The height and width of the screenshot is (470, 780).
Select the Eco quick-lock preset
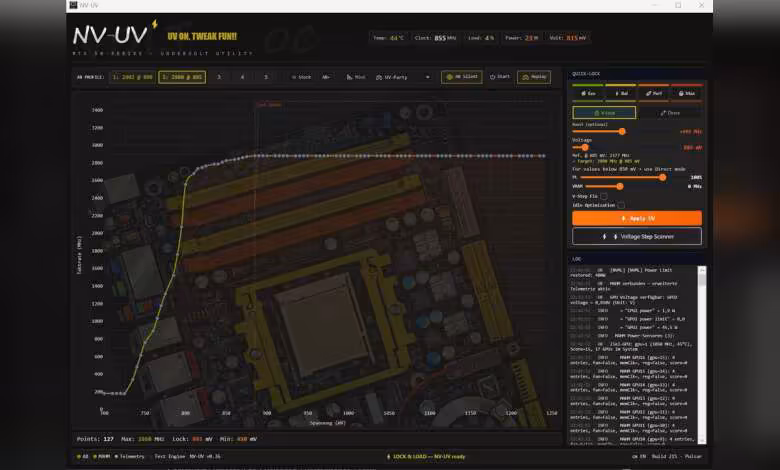(588, 93)
